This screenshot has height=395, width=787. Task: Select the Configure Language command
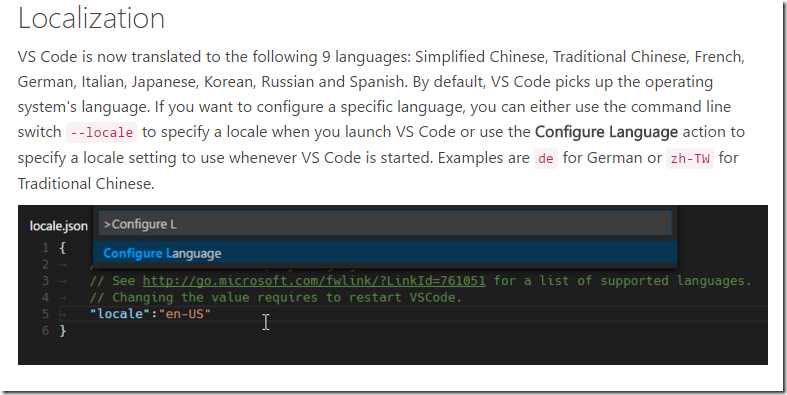coord(385,253)
